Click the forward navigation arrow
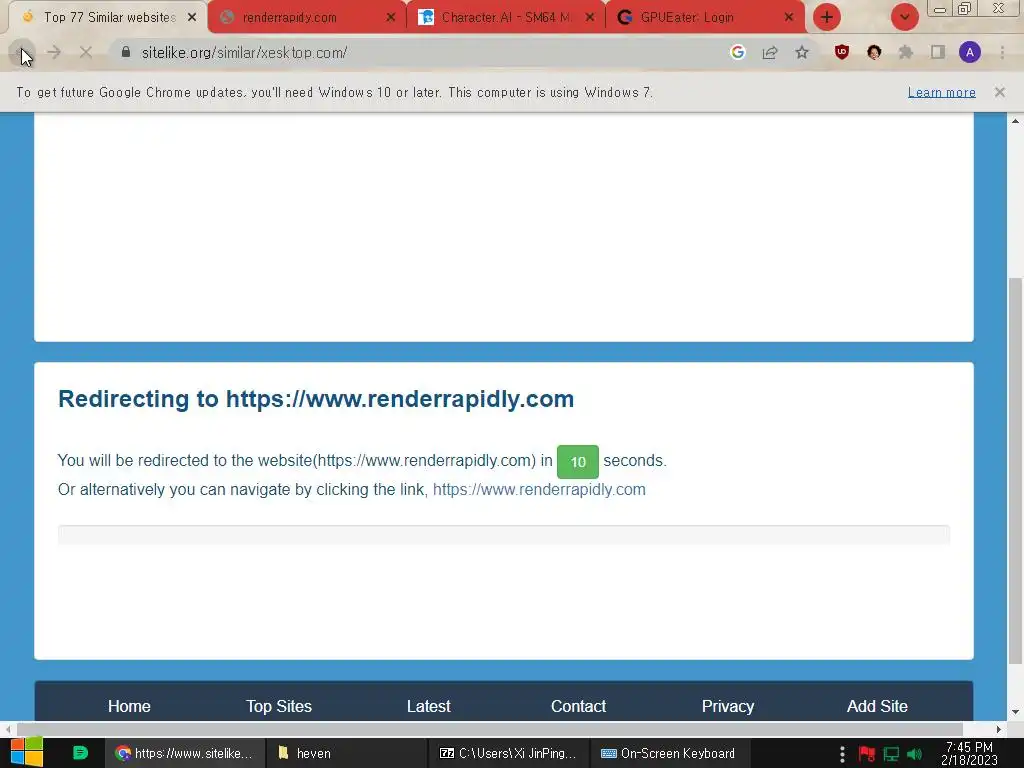 point(54,53)
